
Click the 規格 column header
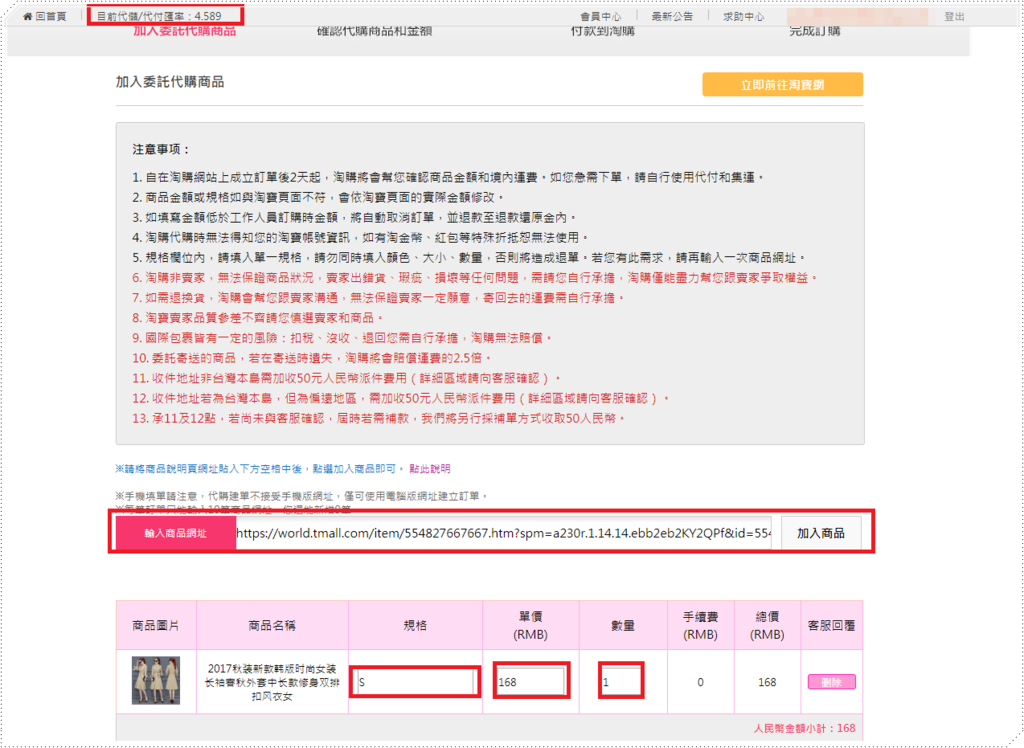(415, 625)
